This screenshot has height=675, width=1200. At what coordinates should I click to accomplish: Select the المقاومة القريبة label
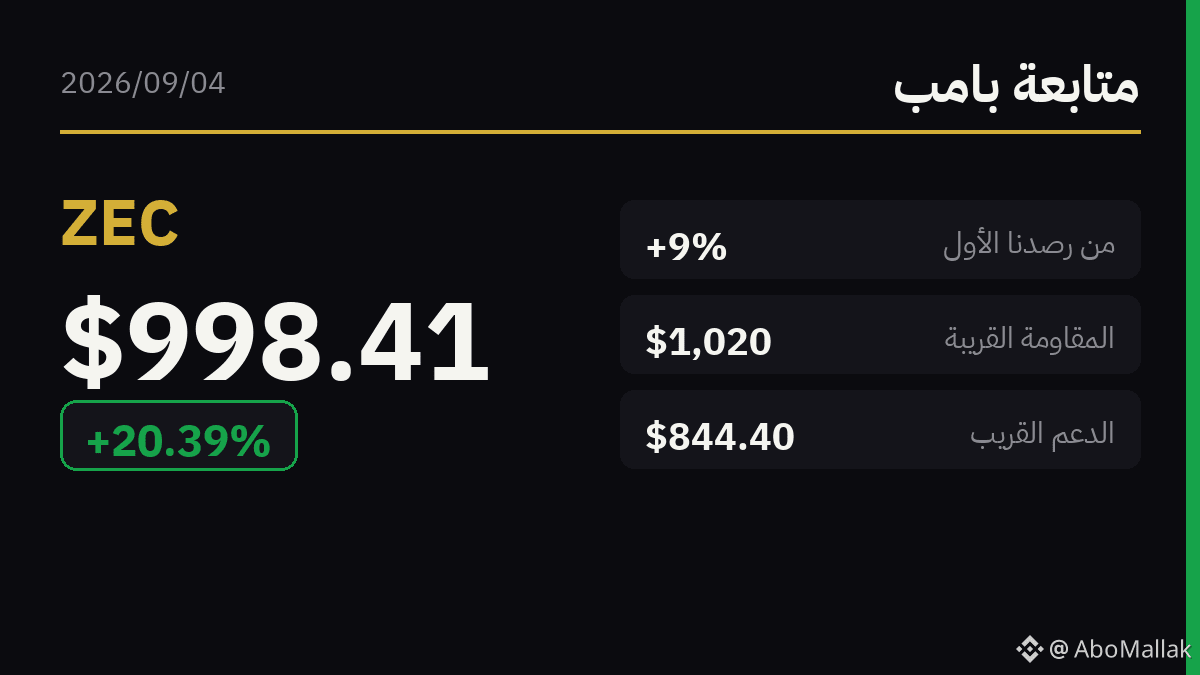pos(1030,337)
